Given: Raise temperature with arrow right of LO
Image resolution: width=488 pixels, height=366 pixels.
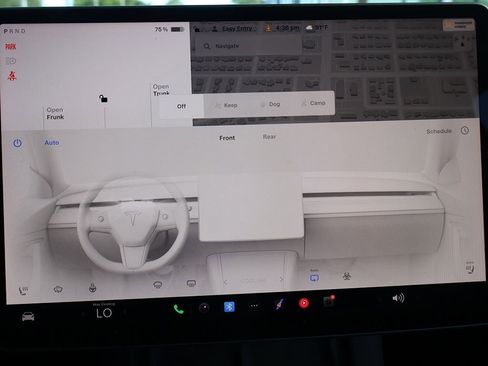Looking at the screenshot, I should (x=125, y=312).
